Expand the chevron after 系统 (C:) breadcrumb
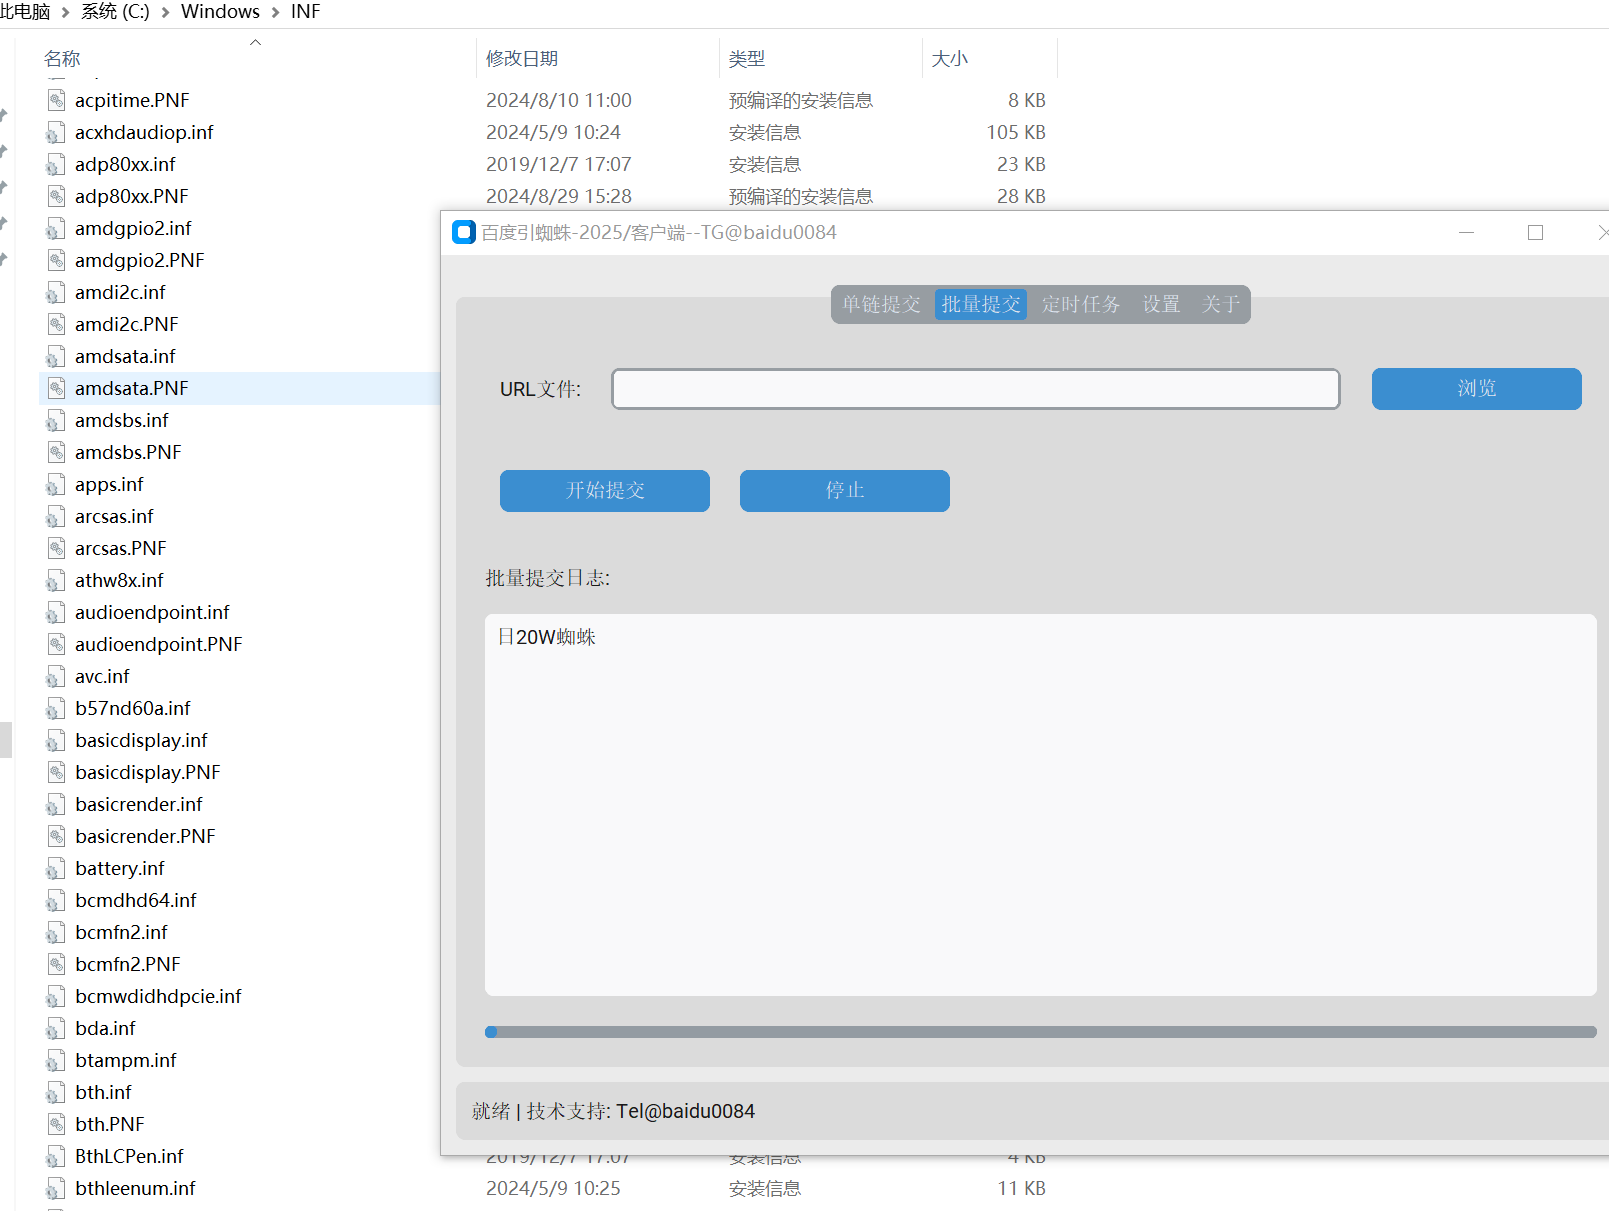The height and width of the screenshot is (1211, 1609). click(x=165, y=13)
